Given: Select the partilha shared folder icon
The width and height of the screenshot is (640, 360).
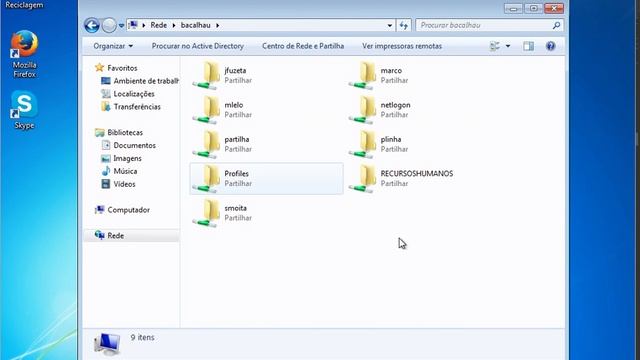Looking at the screenshot, I should (207, 144).
